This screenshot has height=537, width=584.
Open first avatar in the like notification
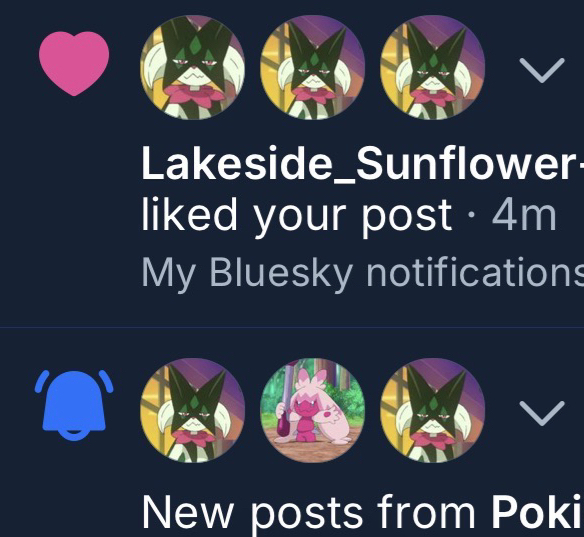pyautogui.click(x=193, y=67)
